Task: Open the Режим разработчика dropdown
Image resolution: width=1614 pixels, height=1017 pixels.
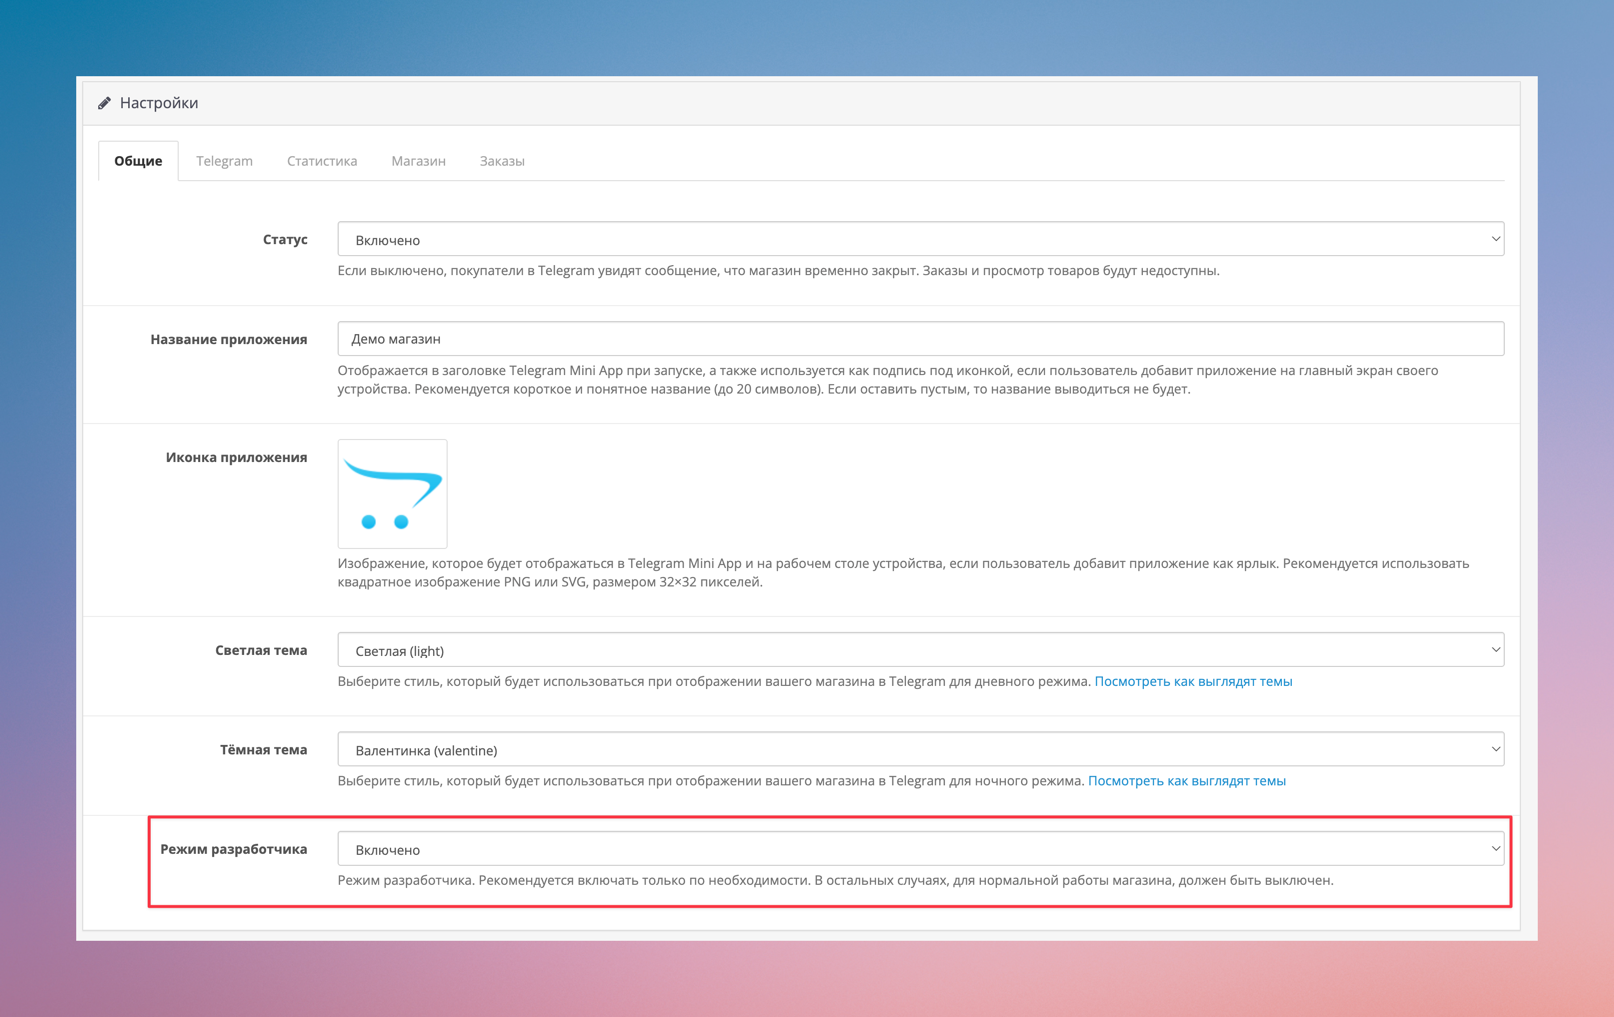Action: click(920, 850)
